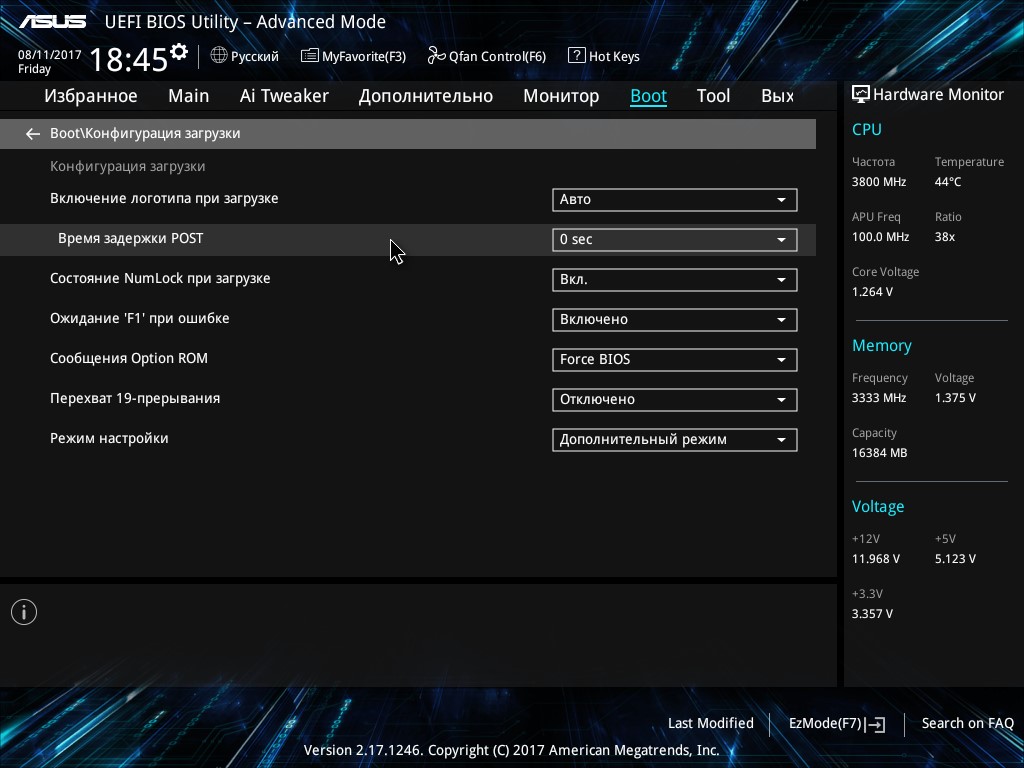Viewport: 1024px width, 768px height.
Task: Select Сообщения Option ROM label
Action: (x=129, y=359)
